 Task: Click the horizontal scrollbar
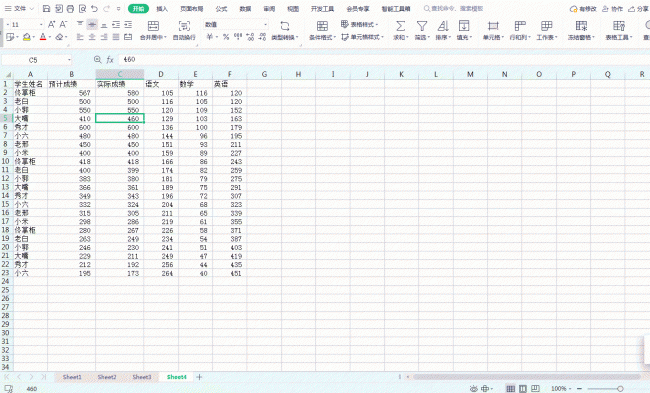point(526,377)
